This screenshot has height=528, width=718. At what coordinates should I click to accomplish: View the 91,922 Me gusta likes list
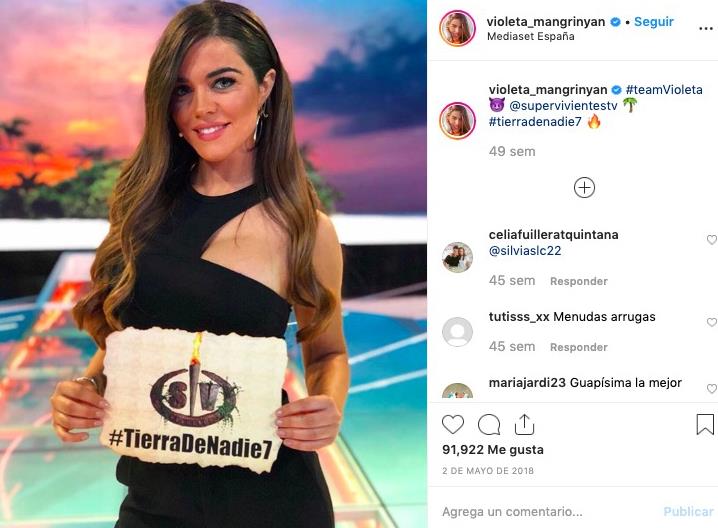coord(493,450)
